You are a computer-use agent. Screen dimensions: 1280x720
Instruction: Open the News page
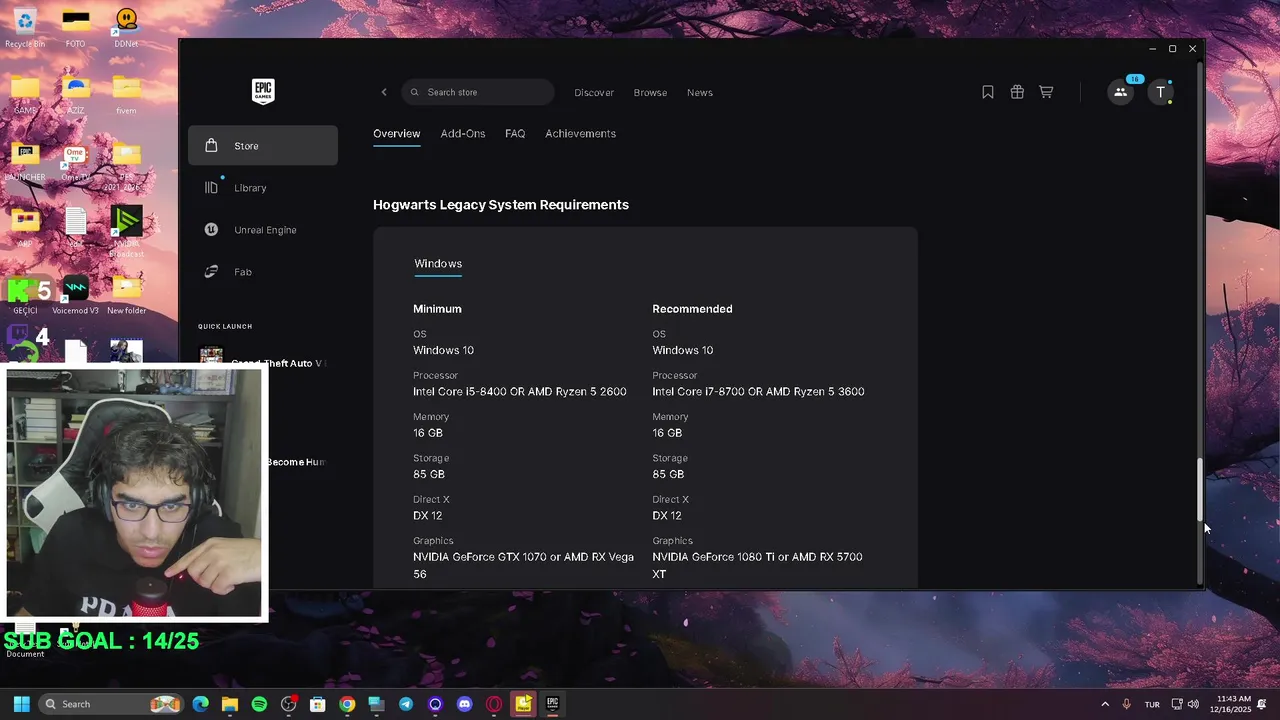[x=700, y=92]
